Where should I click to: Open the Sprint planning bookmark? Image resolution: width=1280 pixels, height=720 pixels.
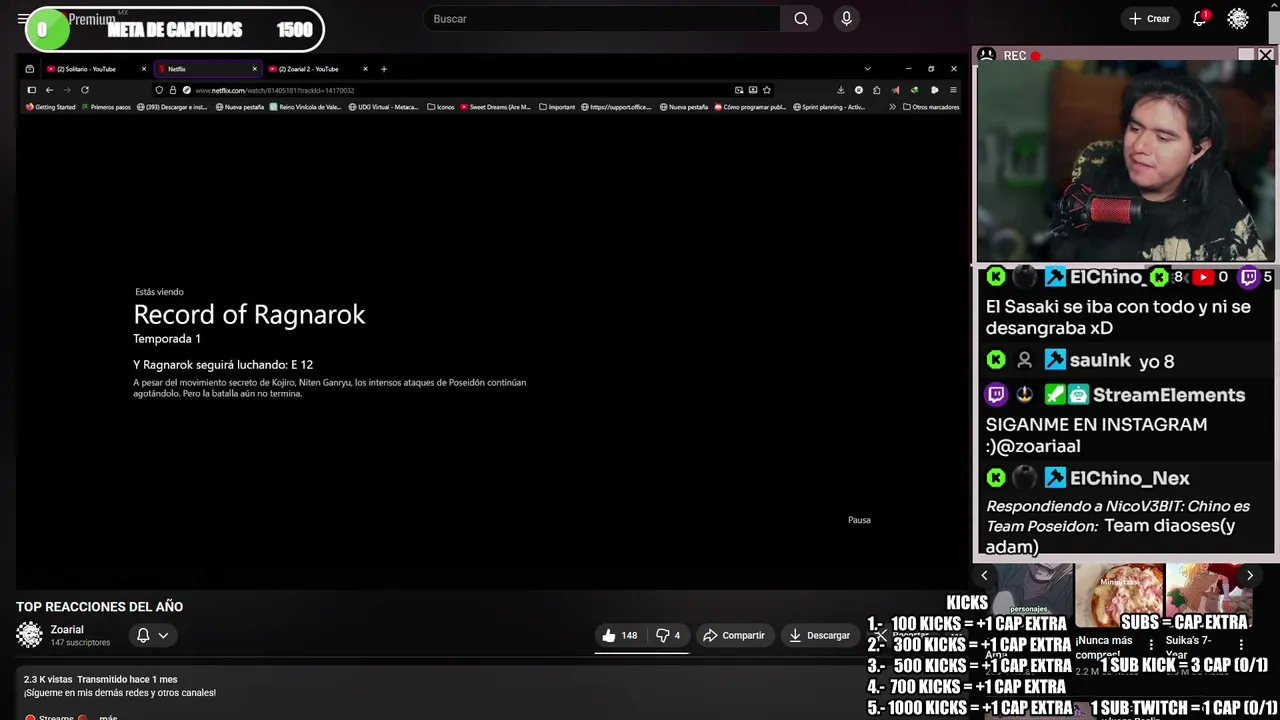(x=829, y=107)
